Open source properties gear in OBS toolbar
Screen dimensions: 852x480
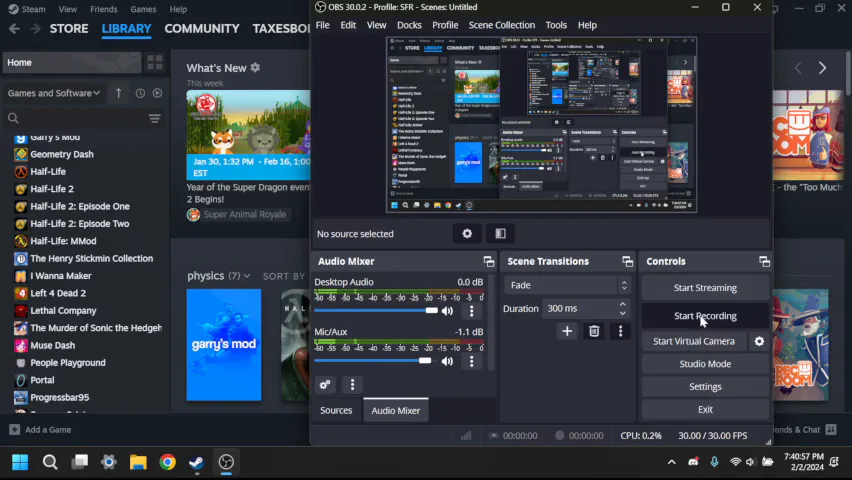[467, 234]
